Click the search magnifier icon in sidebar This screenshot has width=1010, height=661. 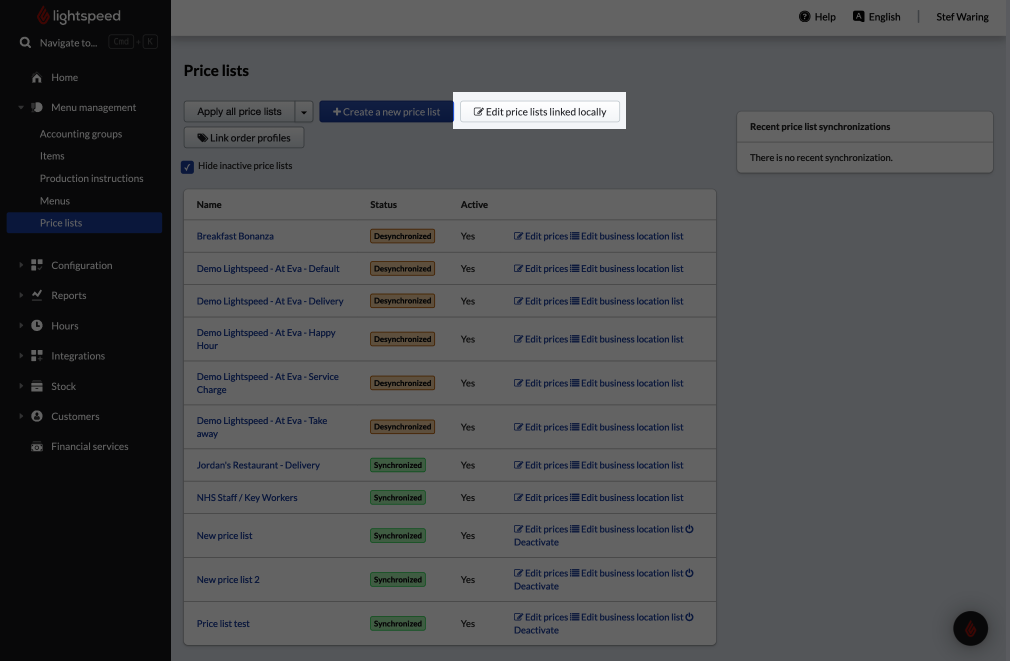(25, 43)
